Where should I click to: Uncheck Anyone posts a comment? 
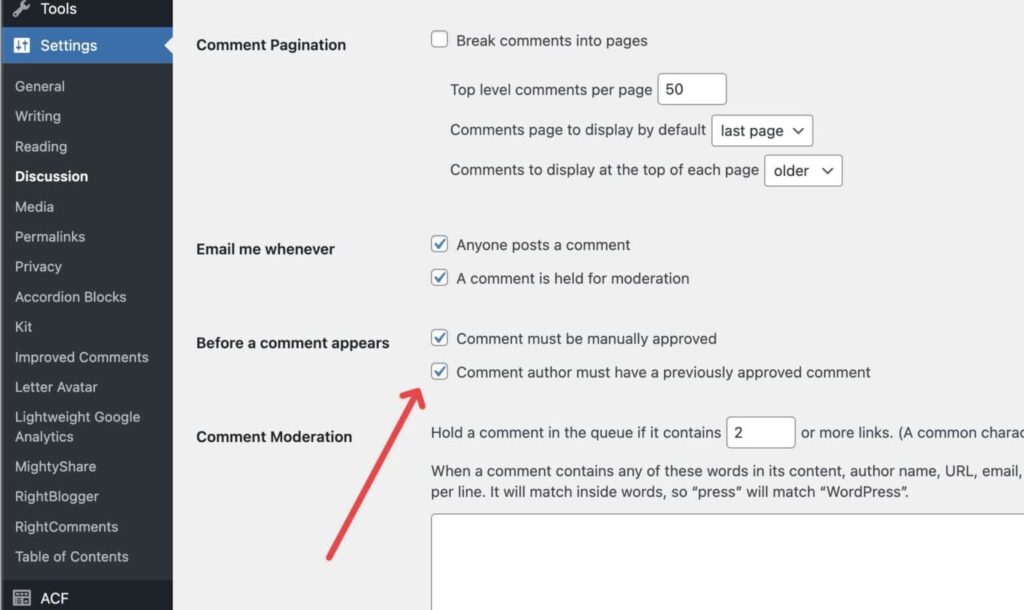click(x=439, y=244)
